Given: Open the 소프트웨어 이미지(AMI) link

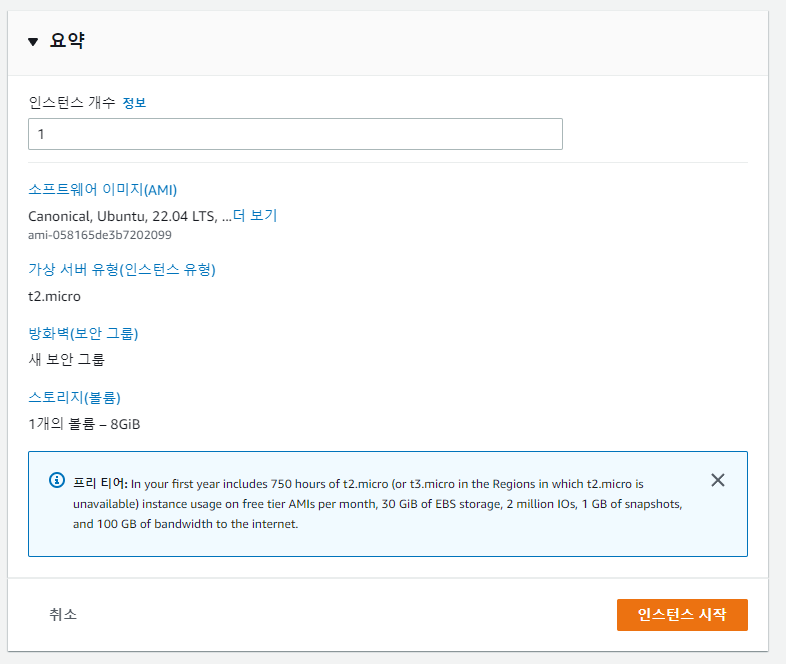Looking at the screenshot, I should (103, 189).
